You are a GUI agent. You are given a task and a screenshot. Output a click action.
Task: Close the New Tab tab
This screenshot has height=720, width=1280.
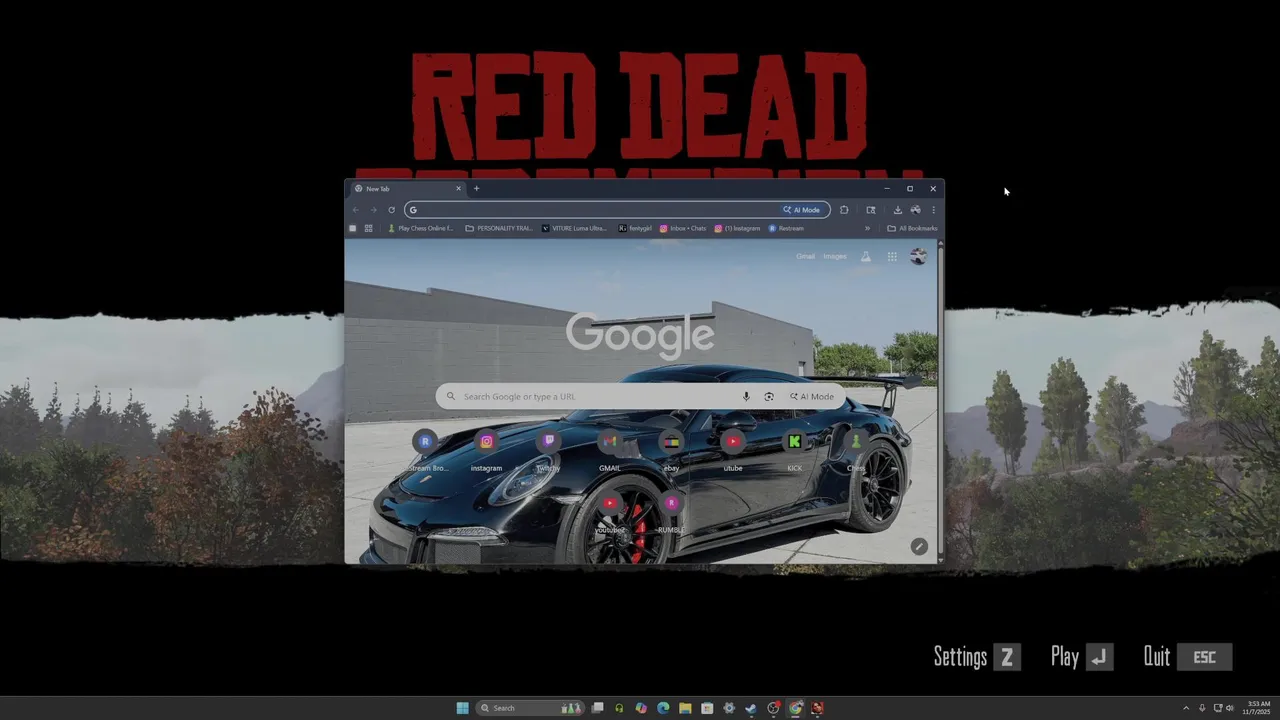tap(459, 188)
